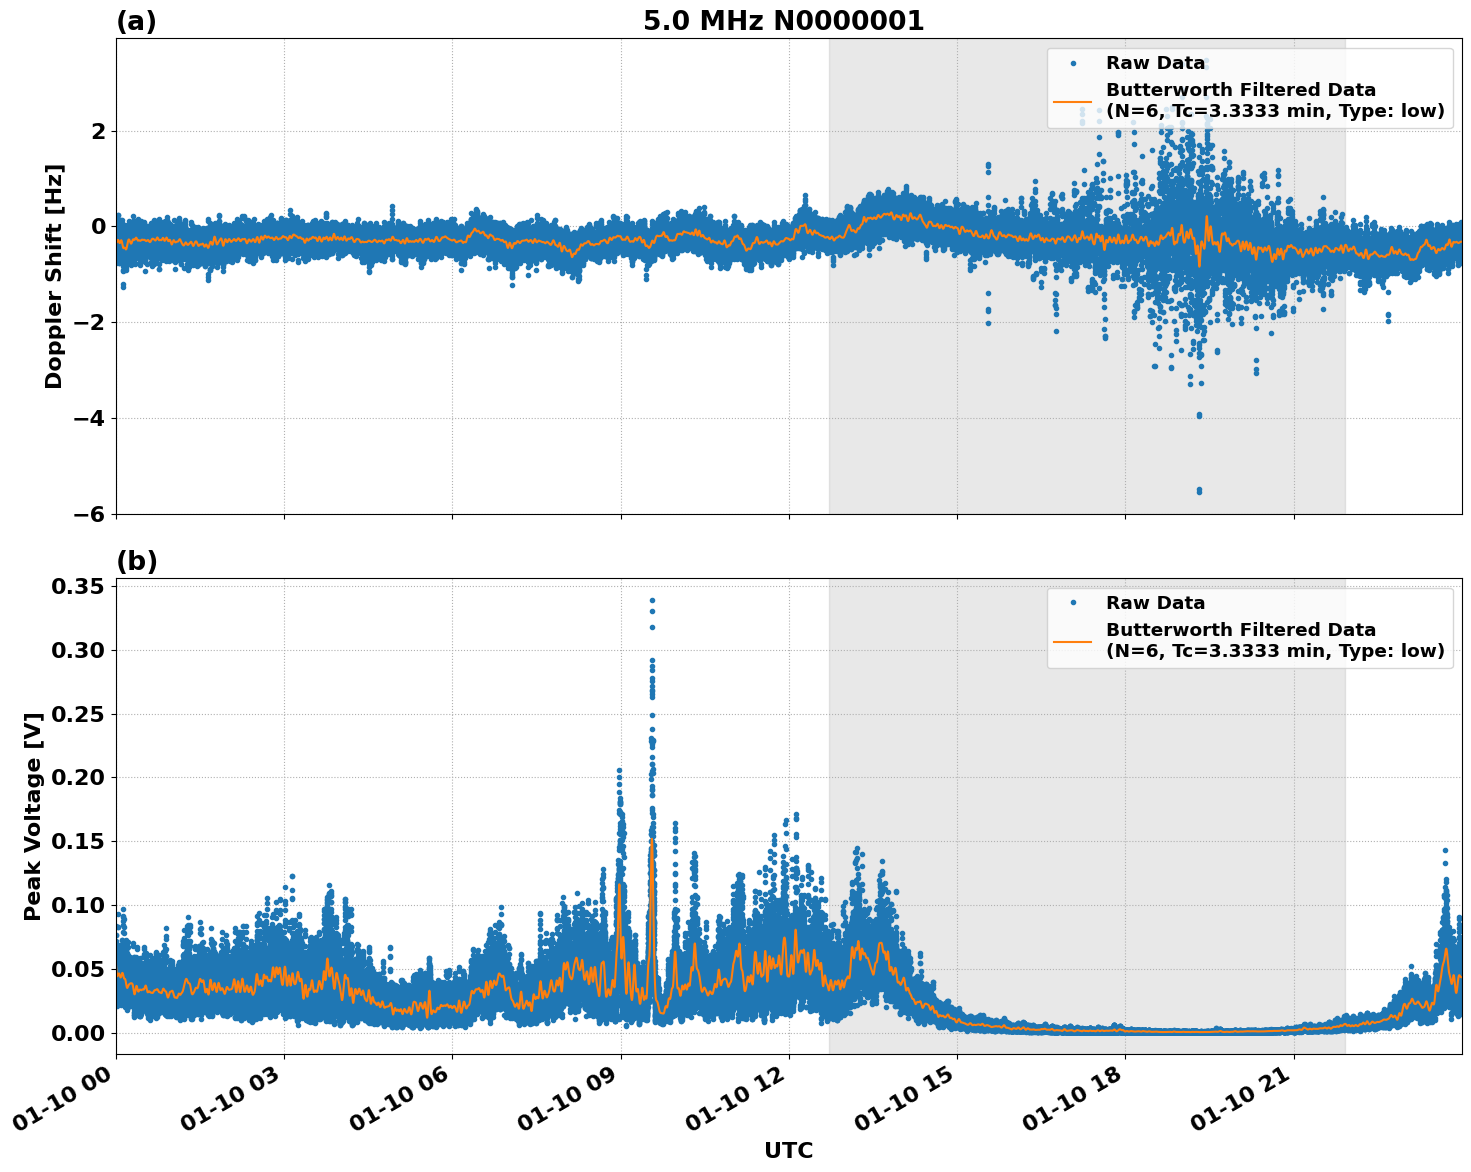Select the title 5.0 MHz N0000001
Image resolution: width=1471 pixels, height=1172 pixels.
pos(783,18)
